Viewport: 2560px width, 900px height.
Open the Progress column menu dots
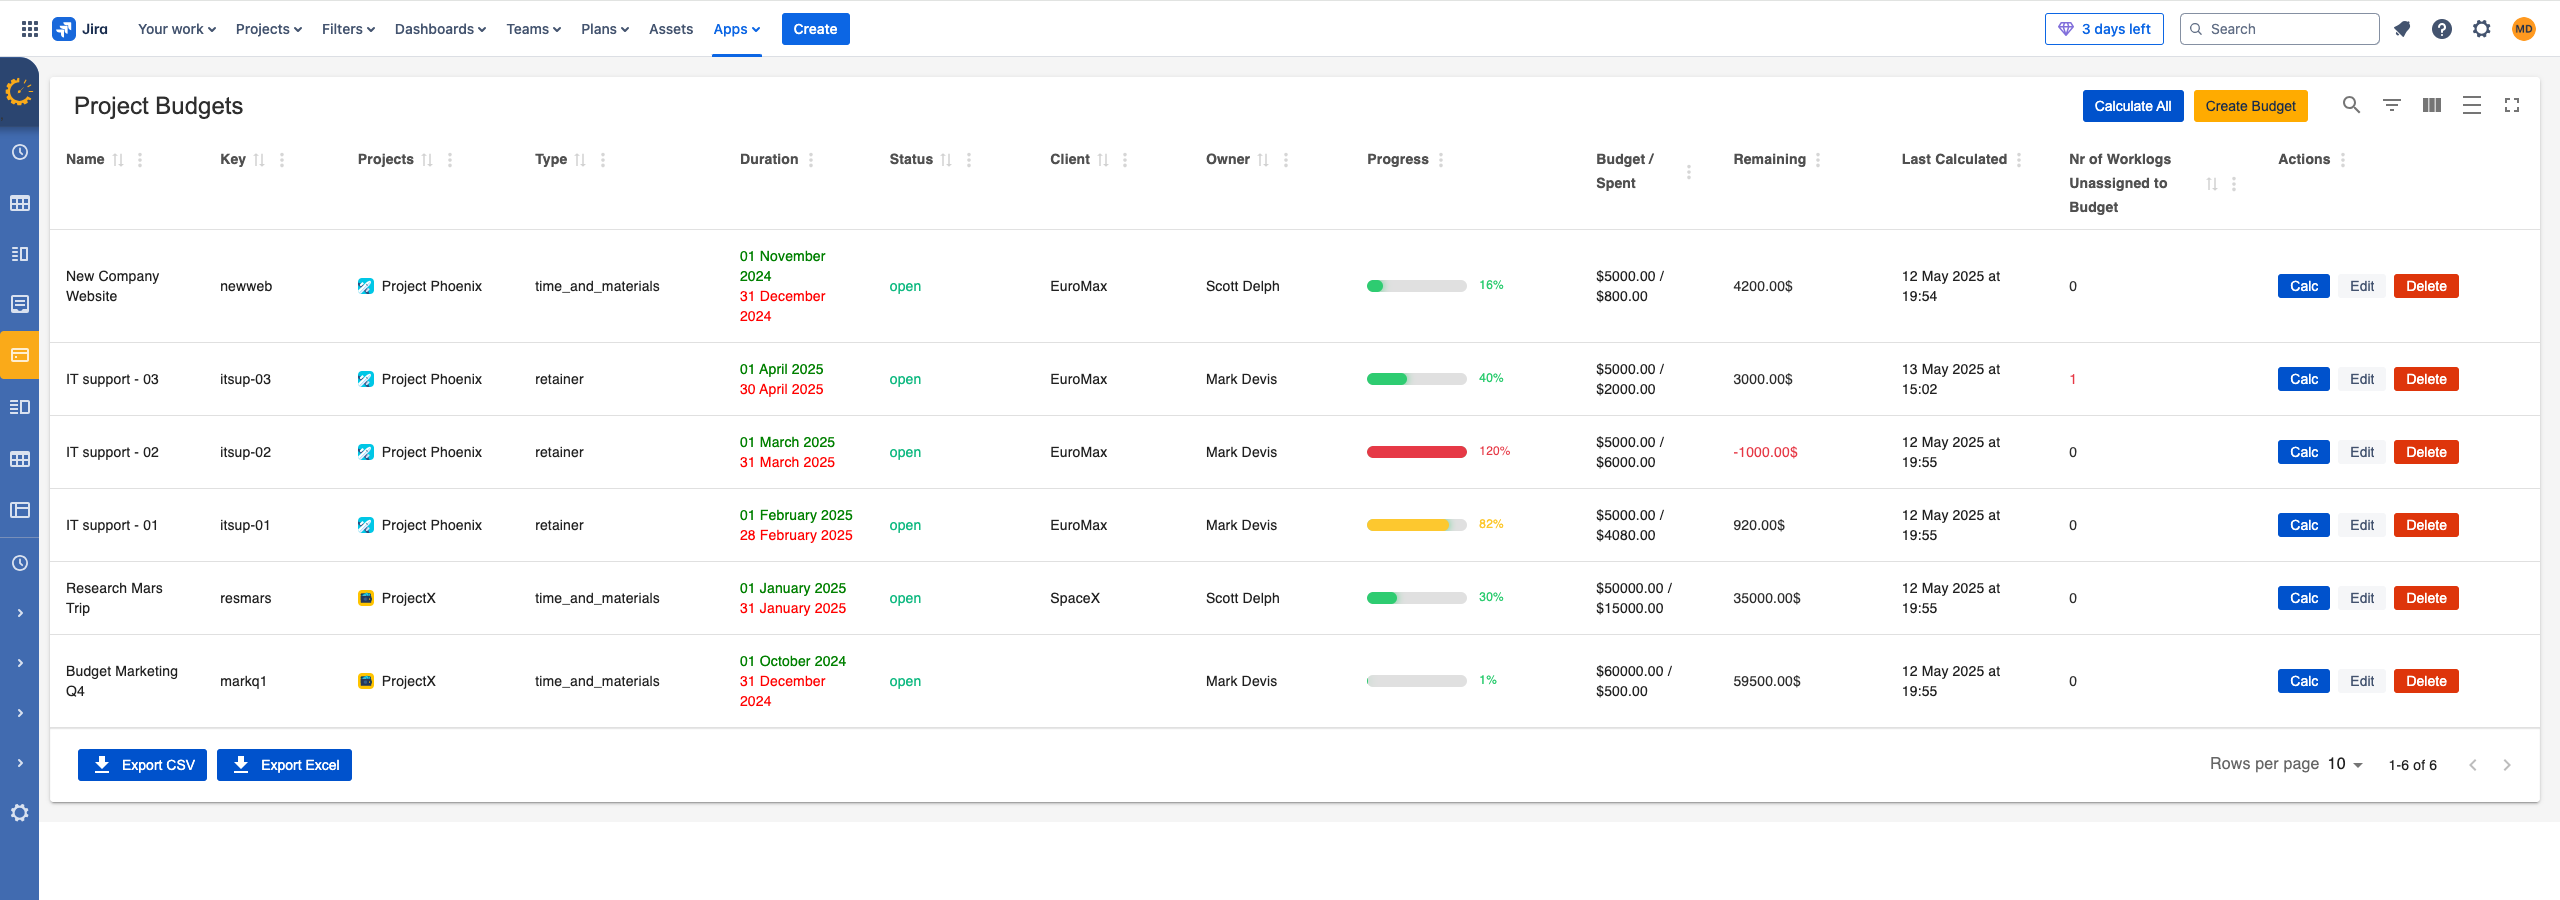(1441, 160)
